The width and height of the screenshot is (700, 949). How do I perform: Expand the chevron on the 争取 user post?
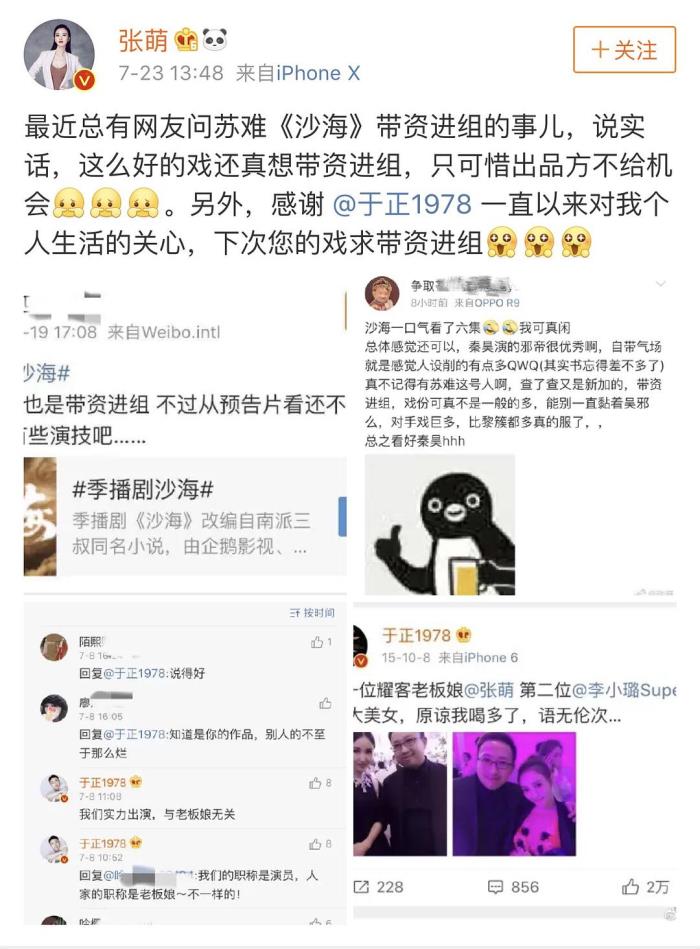click(661, 283)
